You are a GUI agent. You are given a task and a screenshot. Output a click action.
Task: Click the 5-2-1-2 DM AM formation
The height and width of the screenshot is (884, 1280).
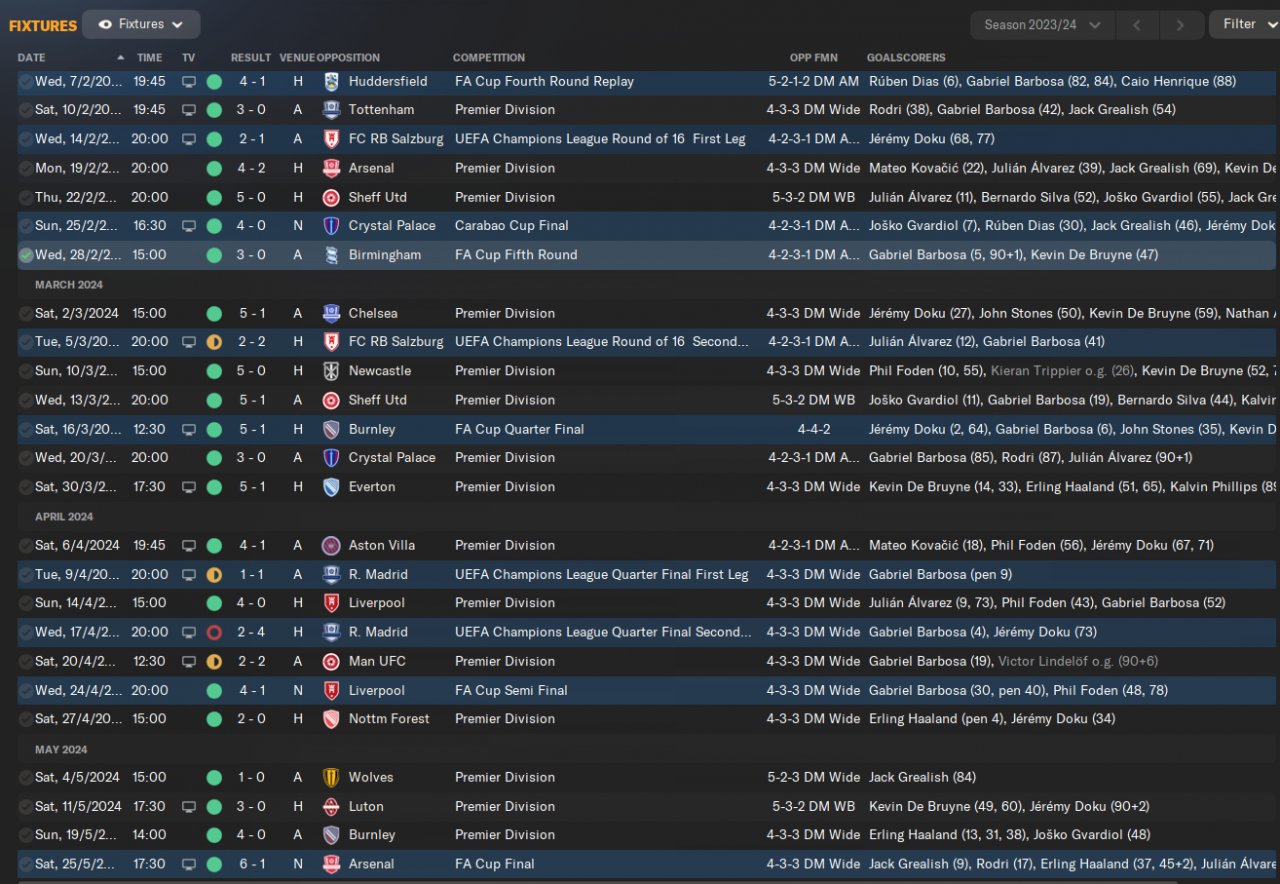814,81
